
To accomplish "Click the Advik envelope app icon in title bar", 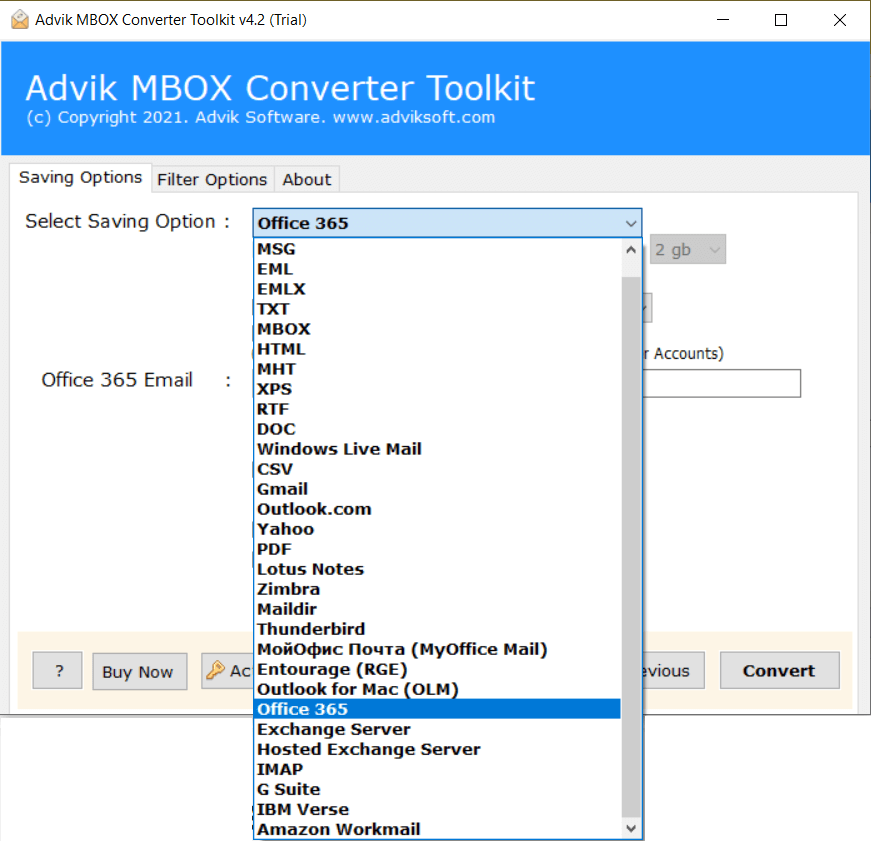I will click(19, 19).
